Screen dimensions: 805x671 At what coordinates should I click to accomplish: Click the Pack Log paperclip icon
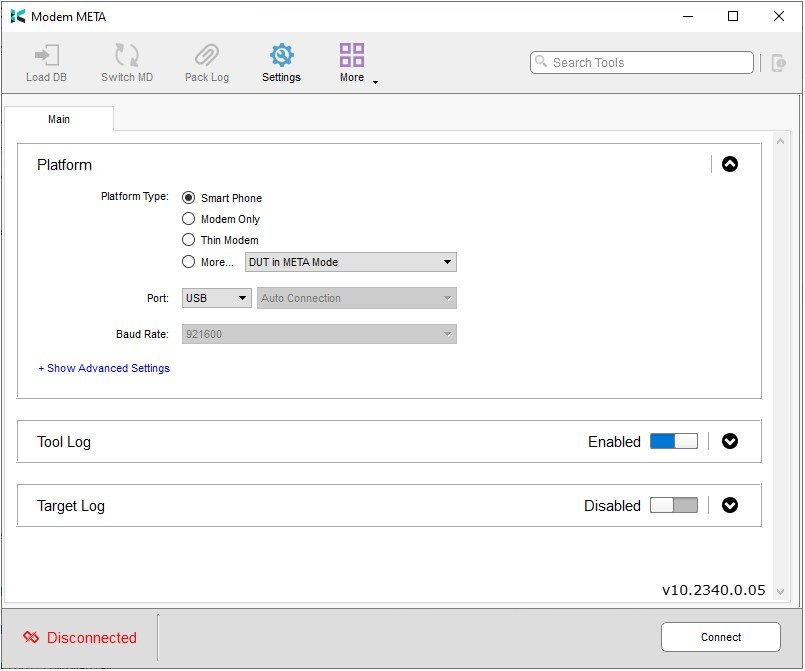[x=207, y=55]
